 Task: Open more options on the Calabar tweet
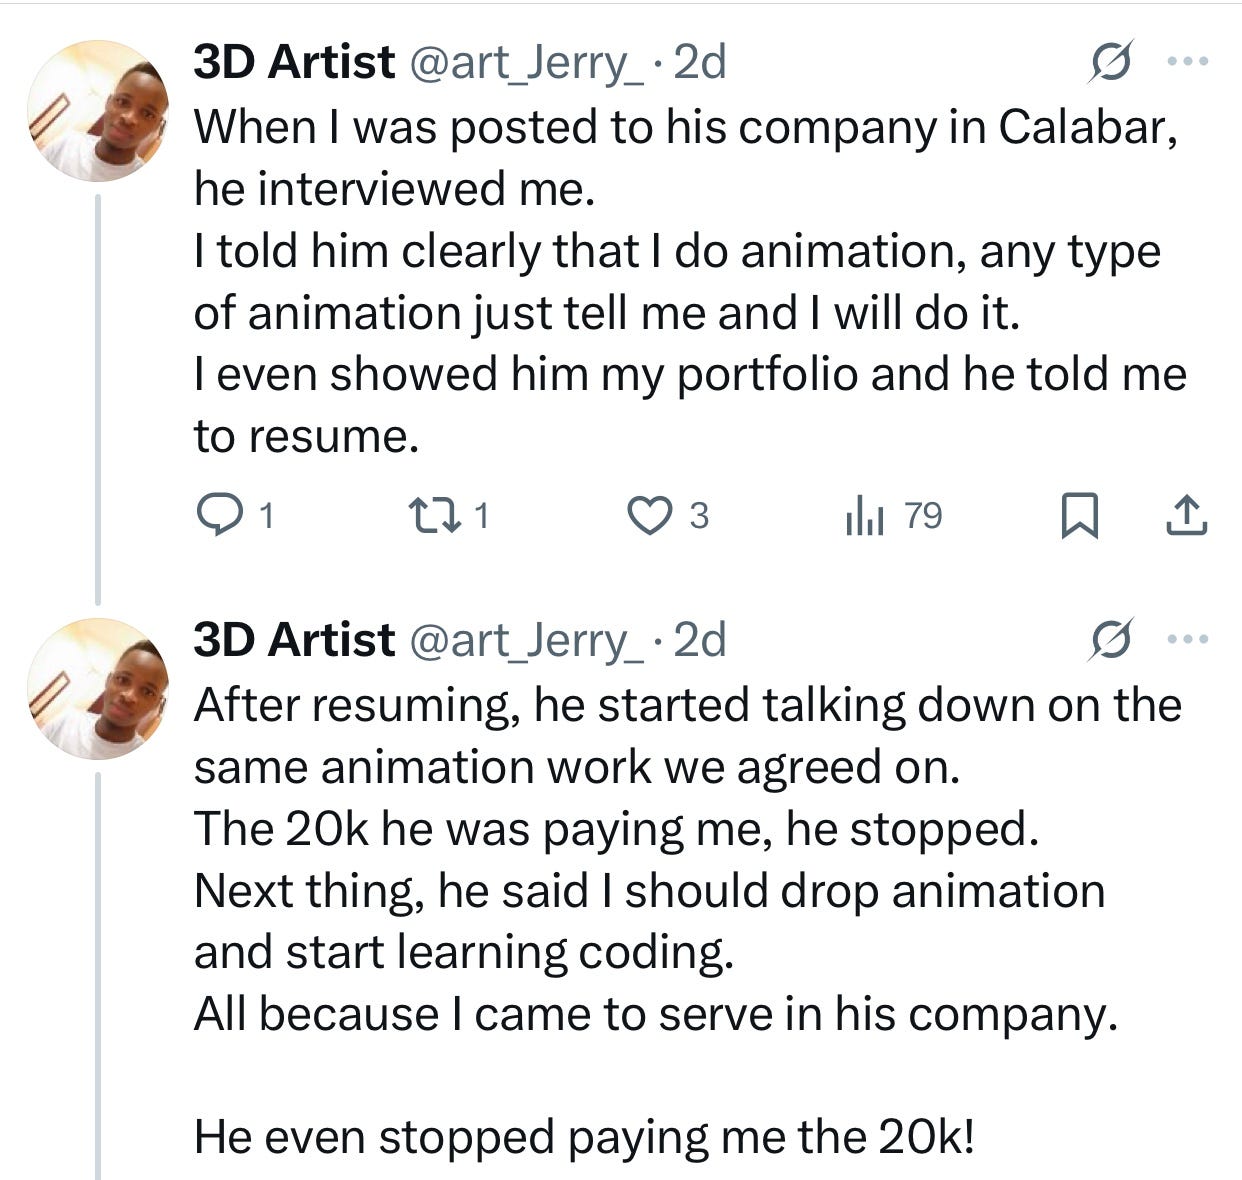tap(1188, 62)
